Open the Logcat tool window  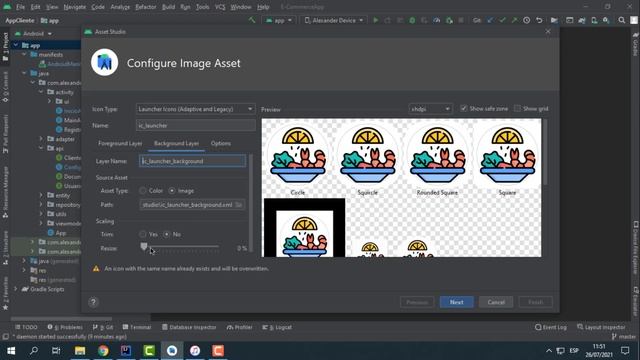[x=277, y=327]
